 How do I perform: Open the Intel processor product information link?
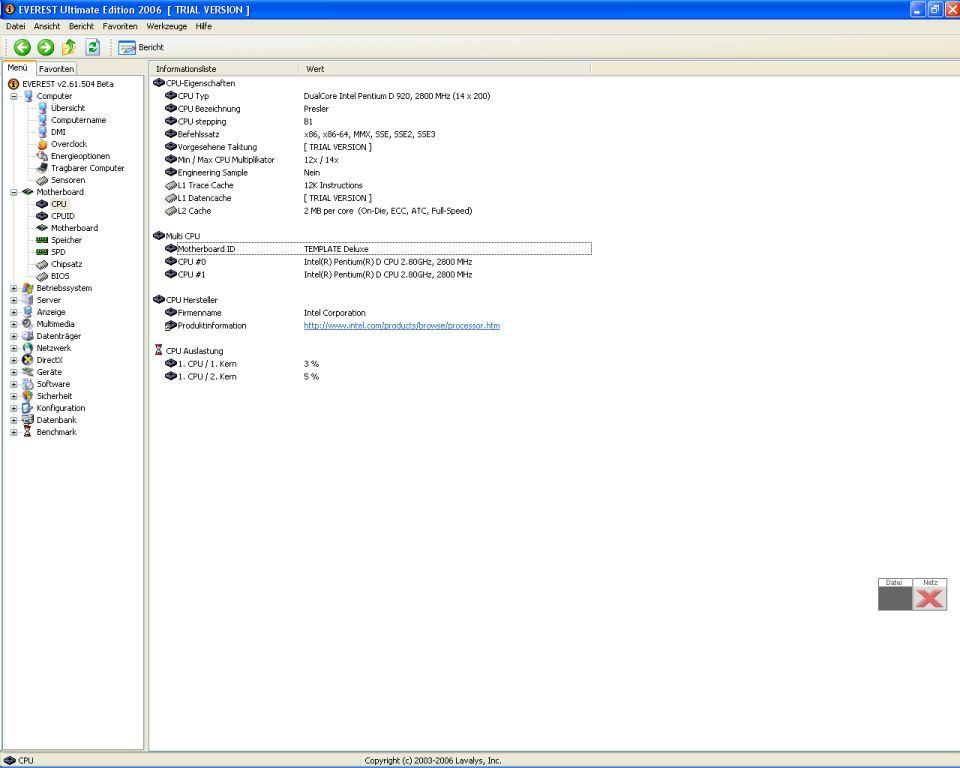point(402,326)
